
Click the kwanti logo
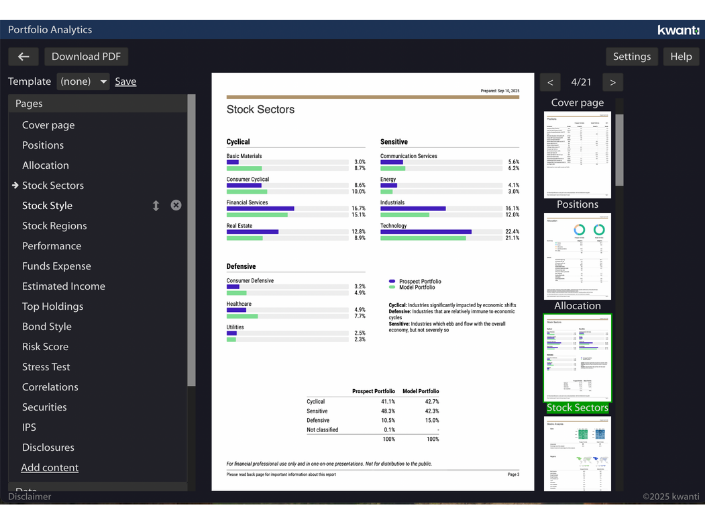click(x=678, y=30)
